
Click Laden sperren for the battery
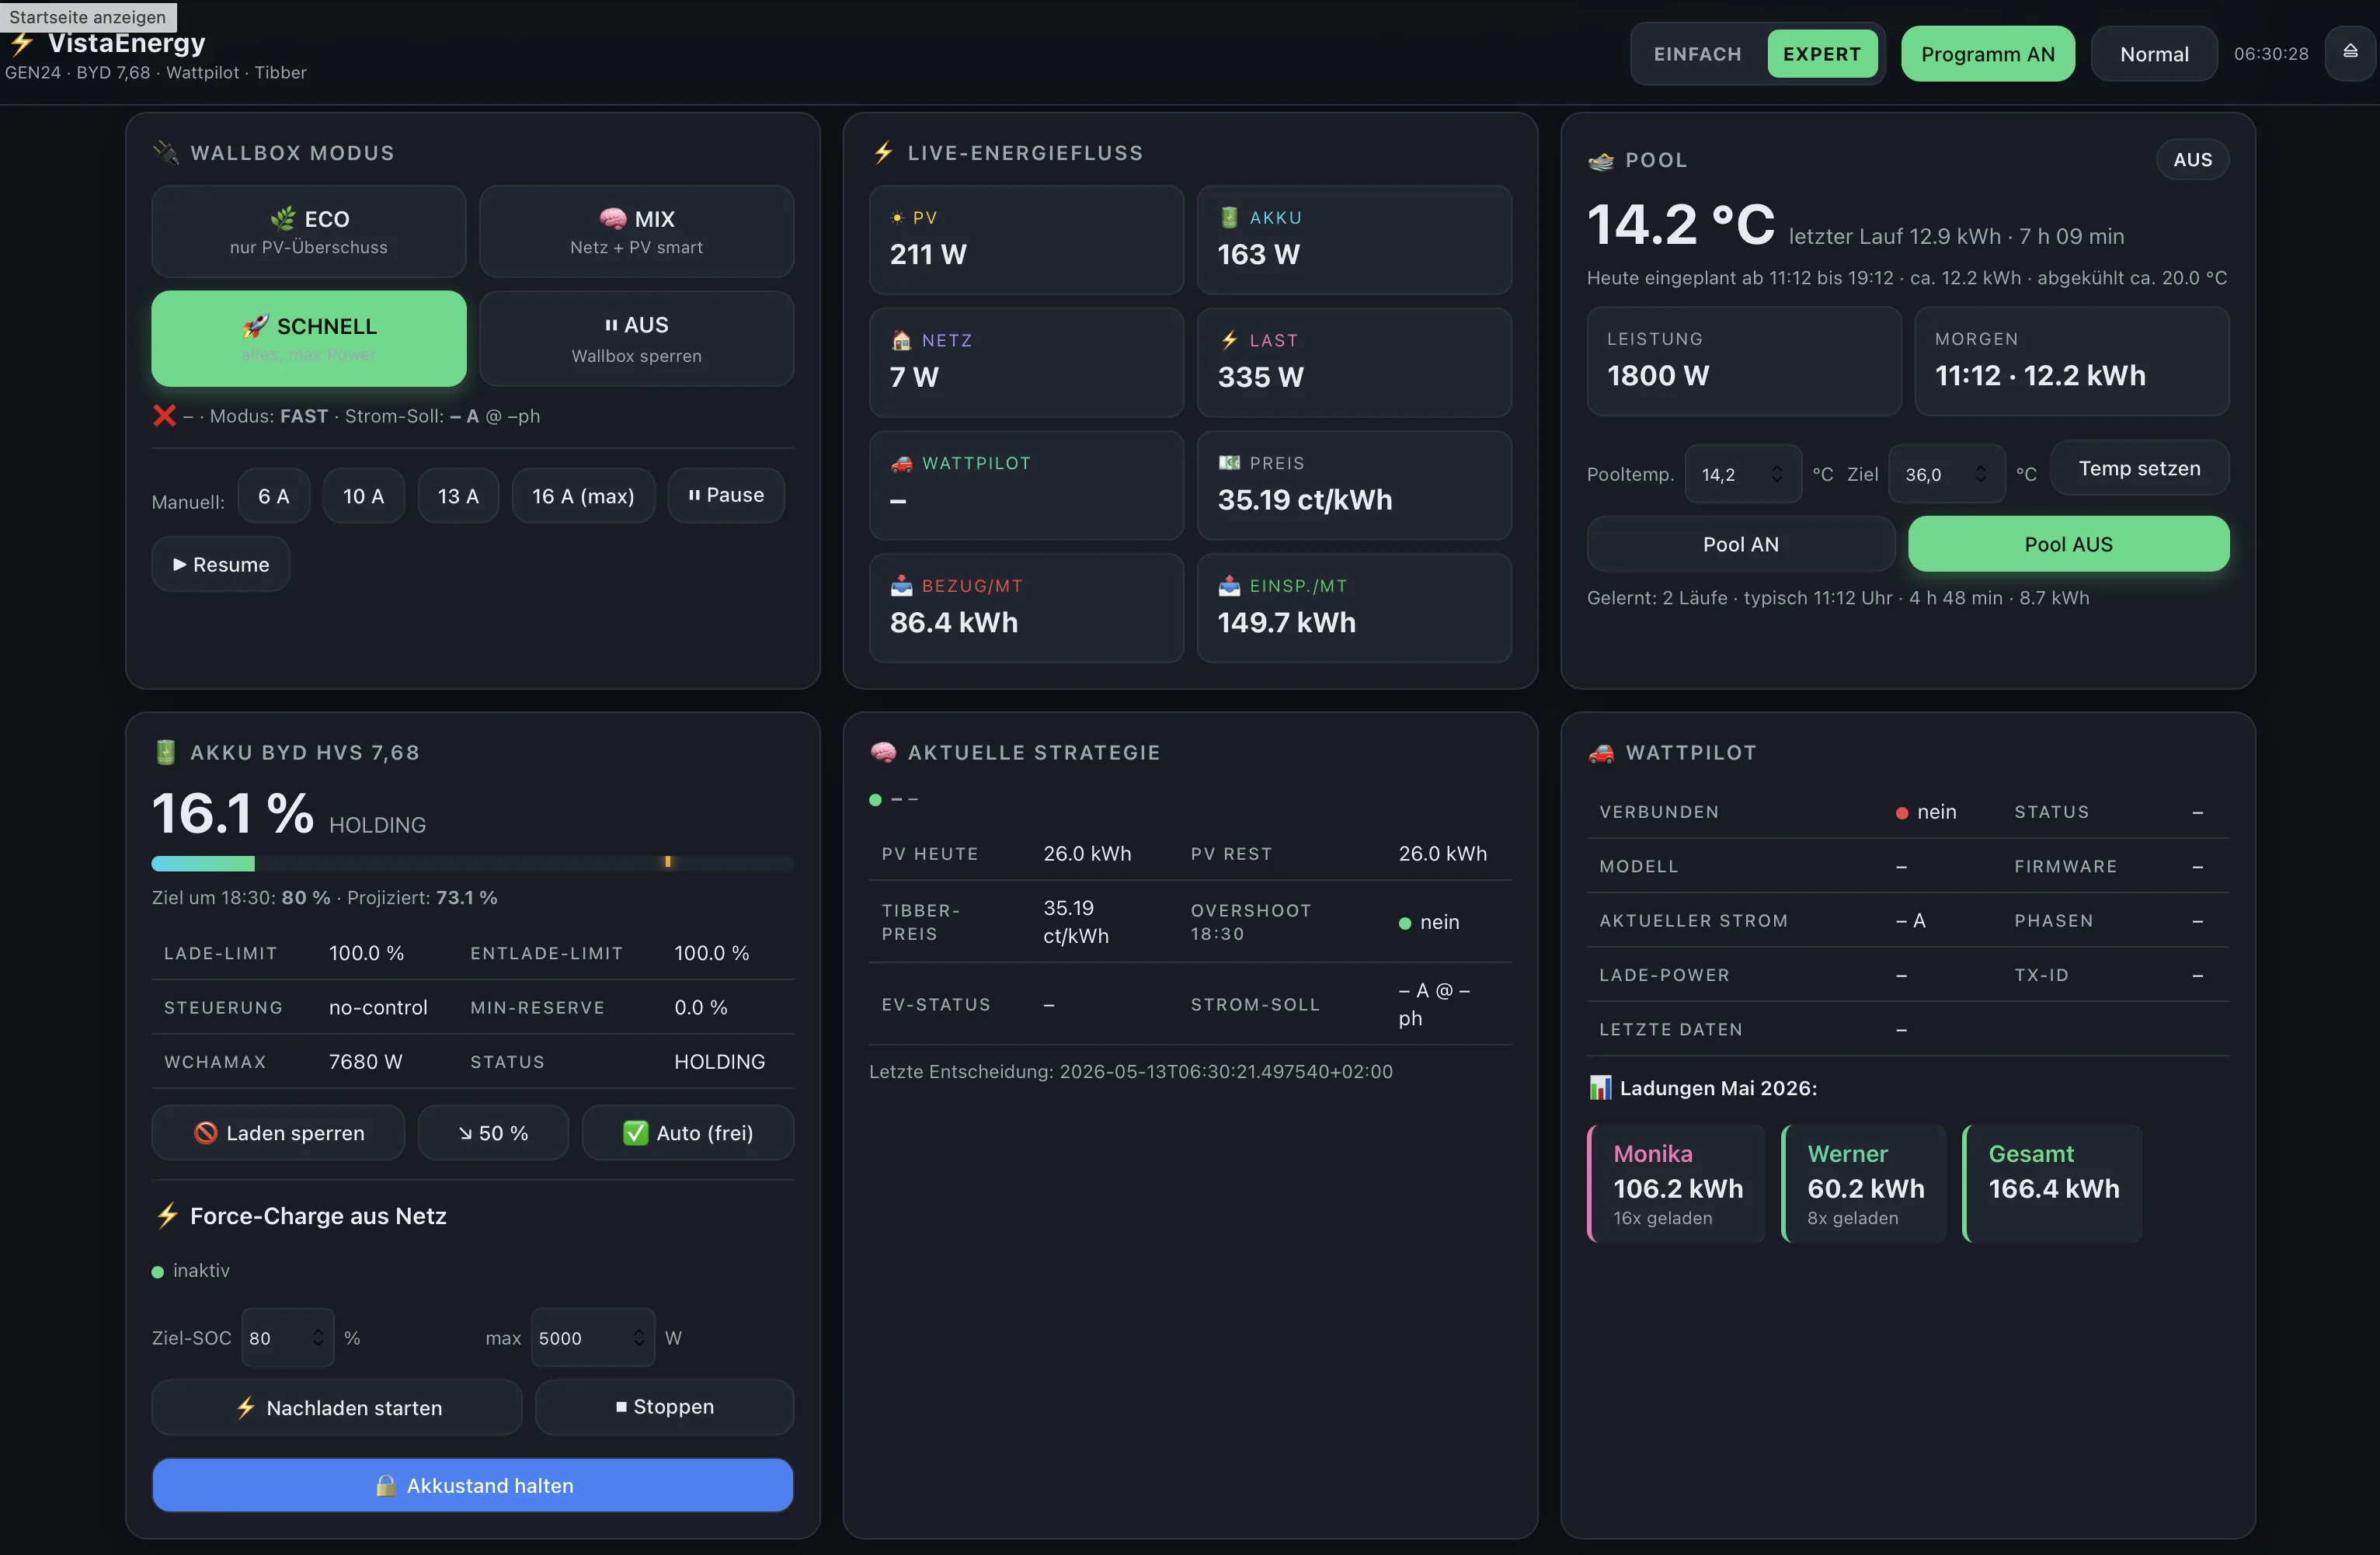[278, 1132]
